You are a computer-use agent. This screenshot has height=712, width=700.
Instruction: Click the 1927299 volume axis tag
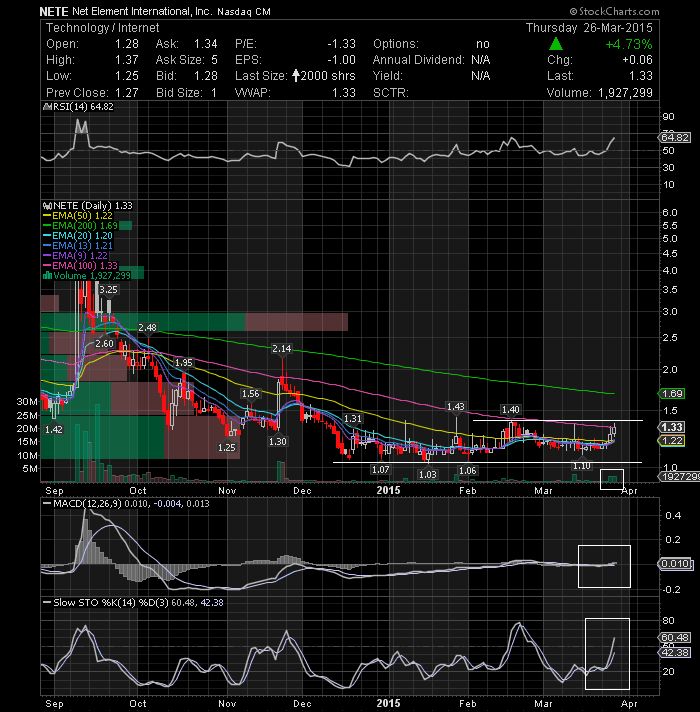click(x=679, y=476)
